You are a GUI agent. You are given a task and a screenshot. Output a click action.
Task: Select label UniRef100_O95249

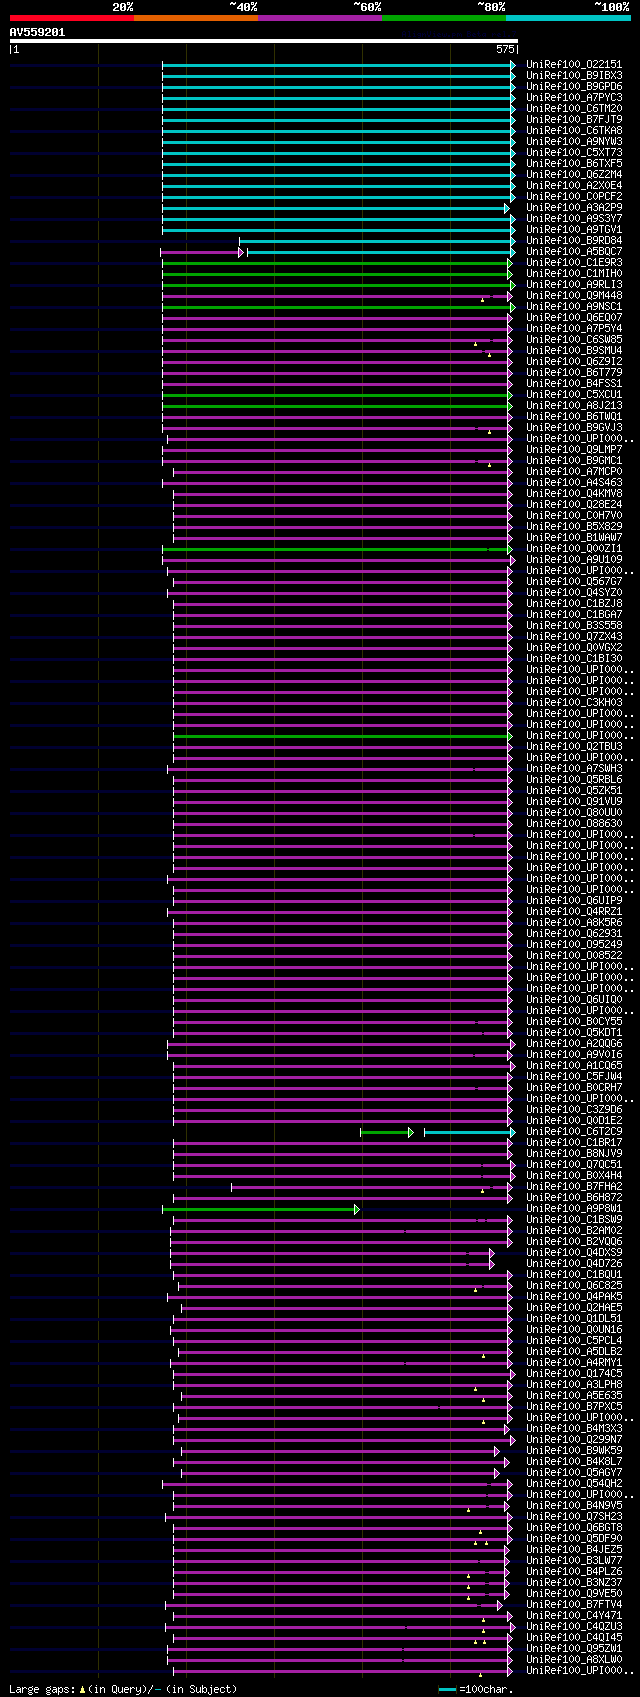[x=574, y=944]
